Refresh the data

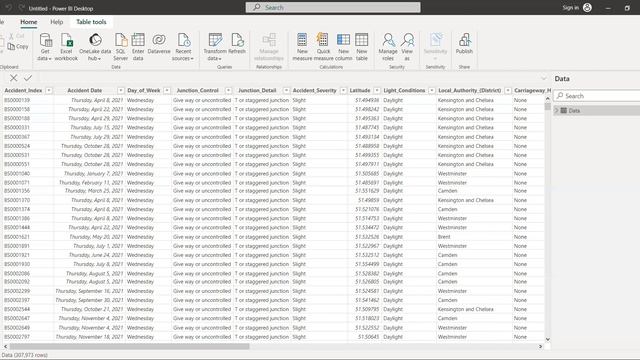pos(237,44)
